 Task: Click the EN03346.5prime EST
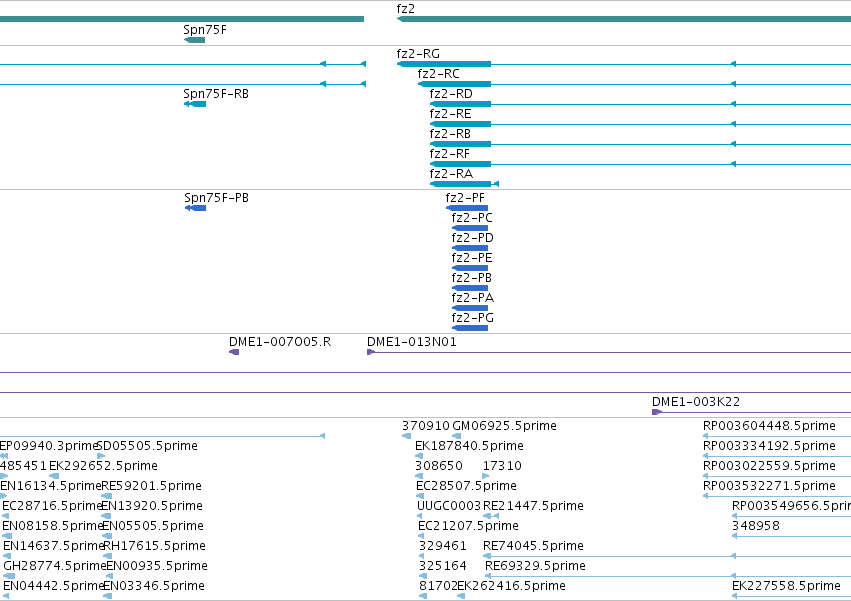(x=107, y=596)
